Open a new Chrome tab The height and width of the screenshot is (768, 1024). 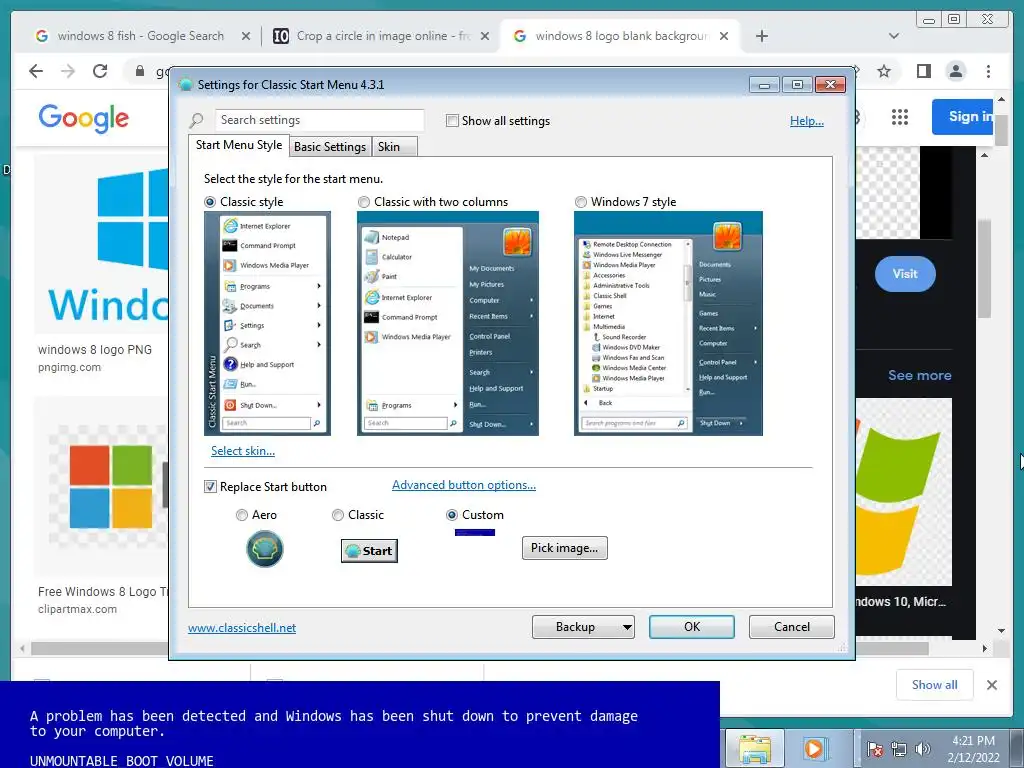[761, 36]
